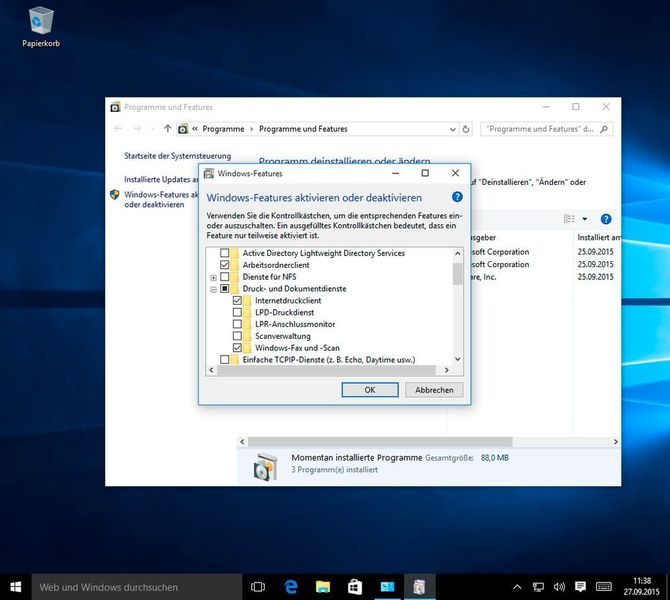
Task: Check the Dienste für NFS checkbox
Action: pyautogui.click(x=224, y=277)
